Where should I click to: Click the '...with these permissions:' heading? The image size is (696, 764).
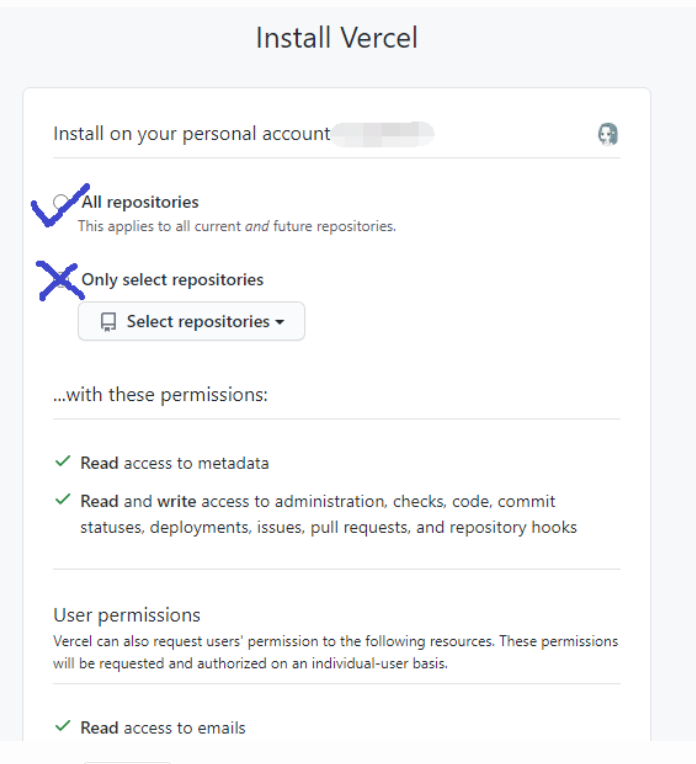[160, 395]
